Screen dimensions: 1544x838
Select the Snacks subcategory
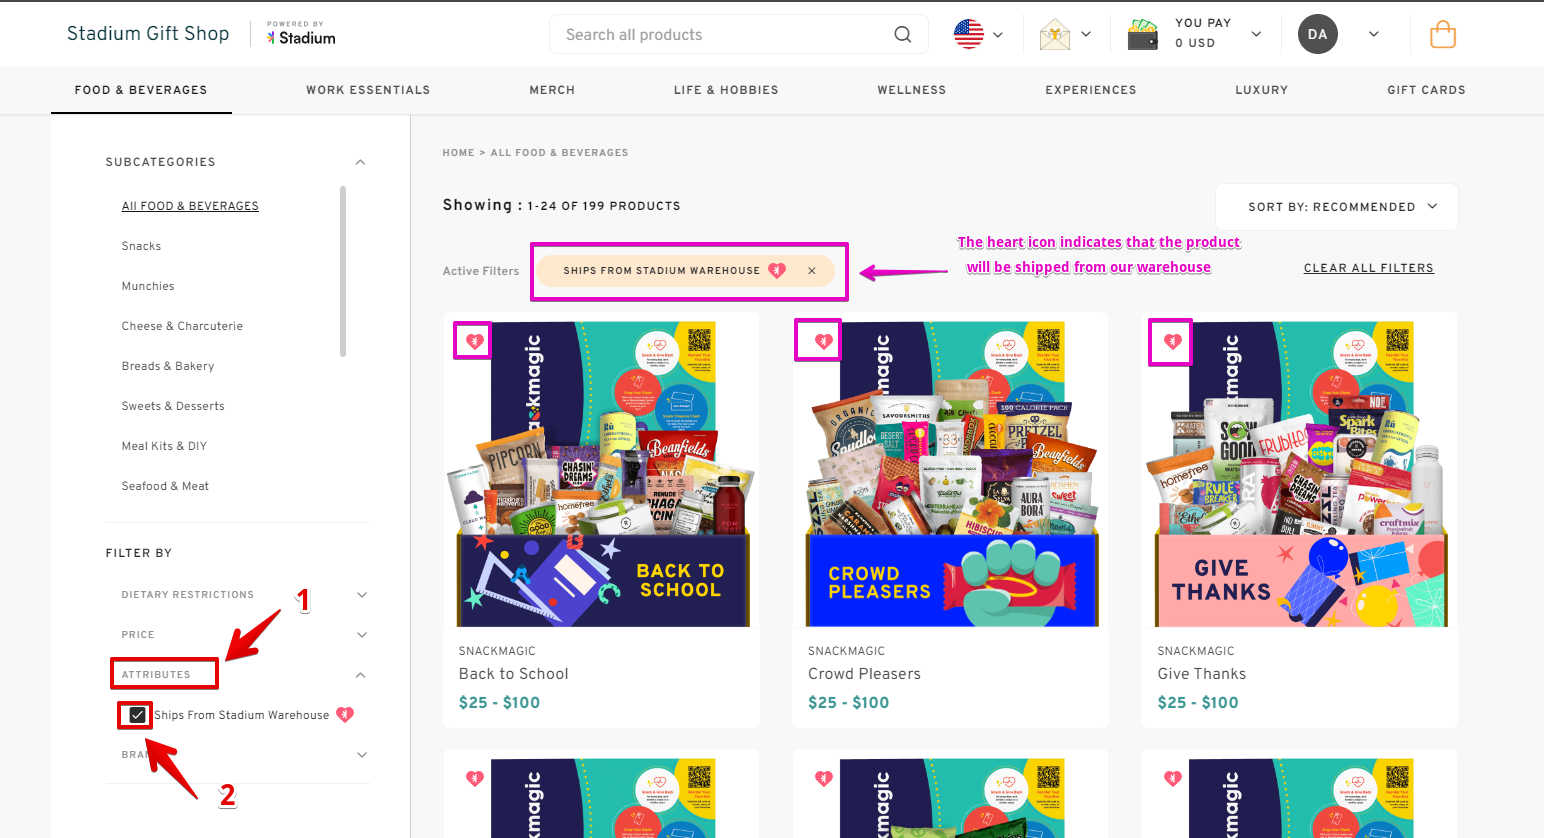141,246
